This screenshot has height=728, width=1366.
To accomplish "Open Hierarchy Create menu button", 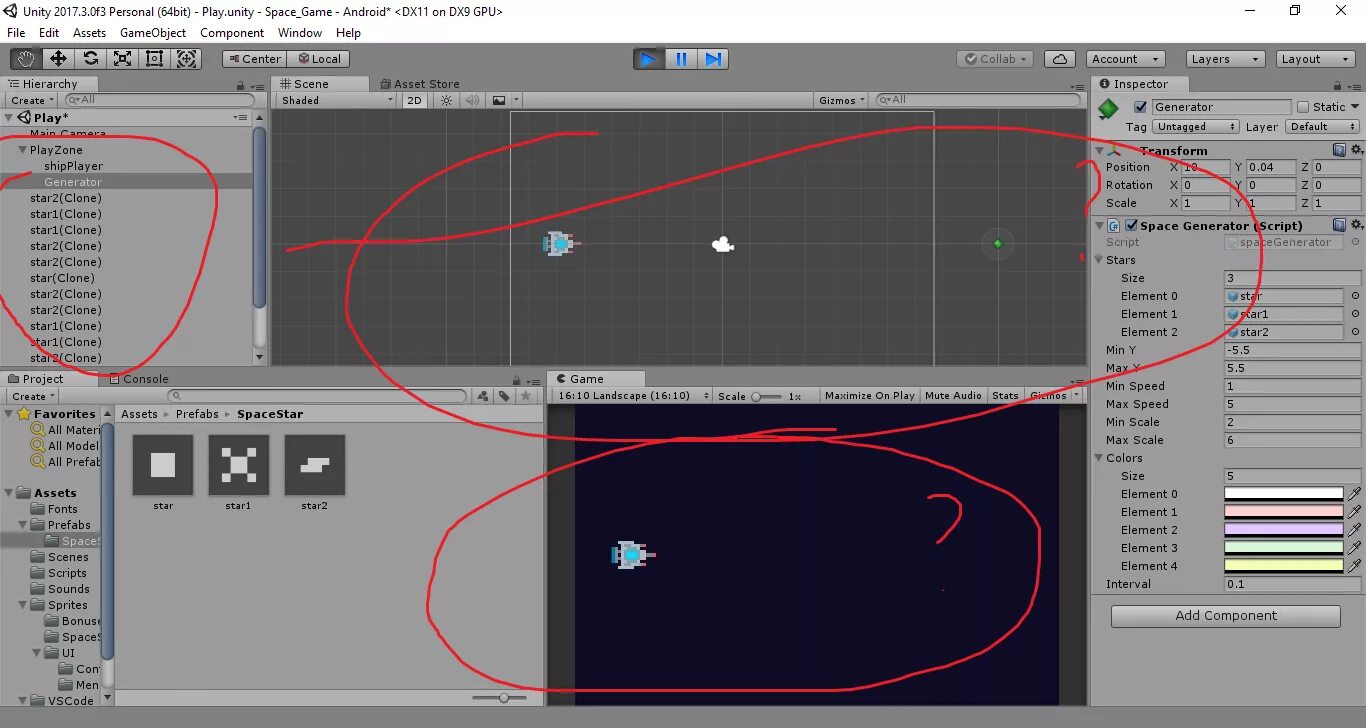I will 32,100.
